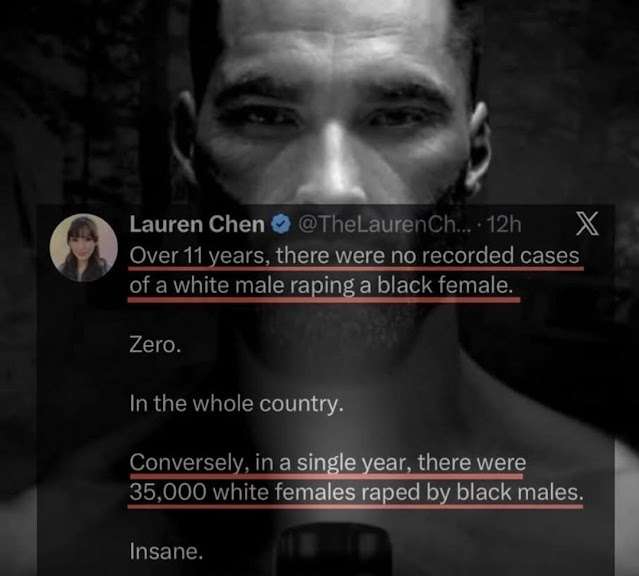Image resolution: width=639 pixels, height=576 pixels.
Task: Click the man's nose in background photo
Action: (x=332, y=170)
